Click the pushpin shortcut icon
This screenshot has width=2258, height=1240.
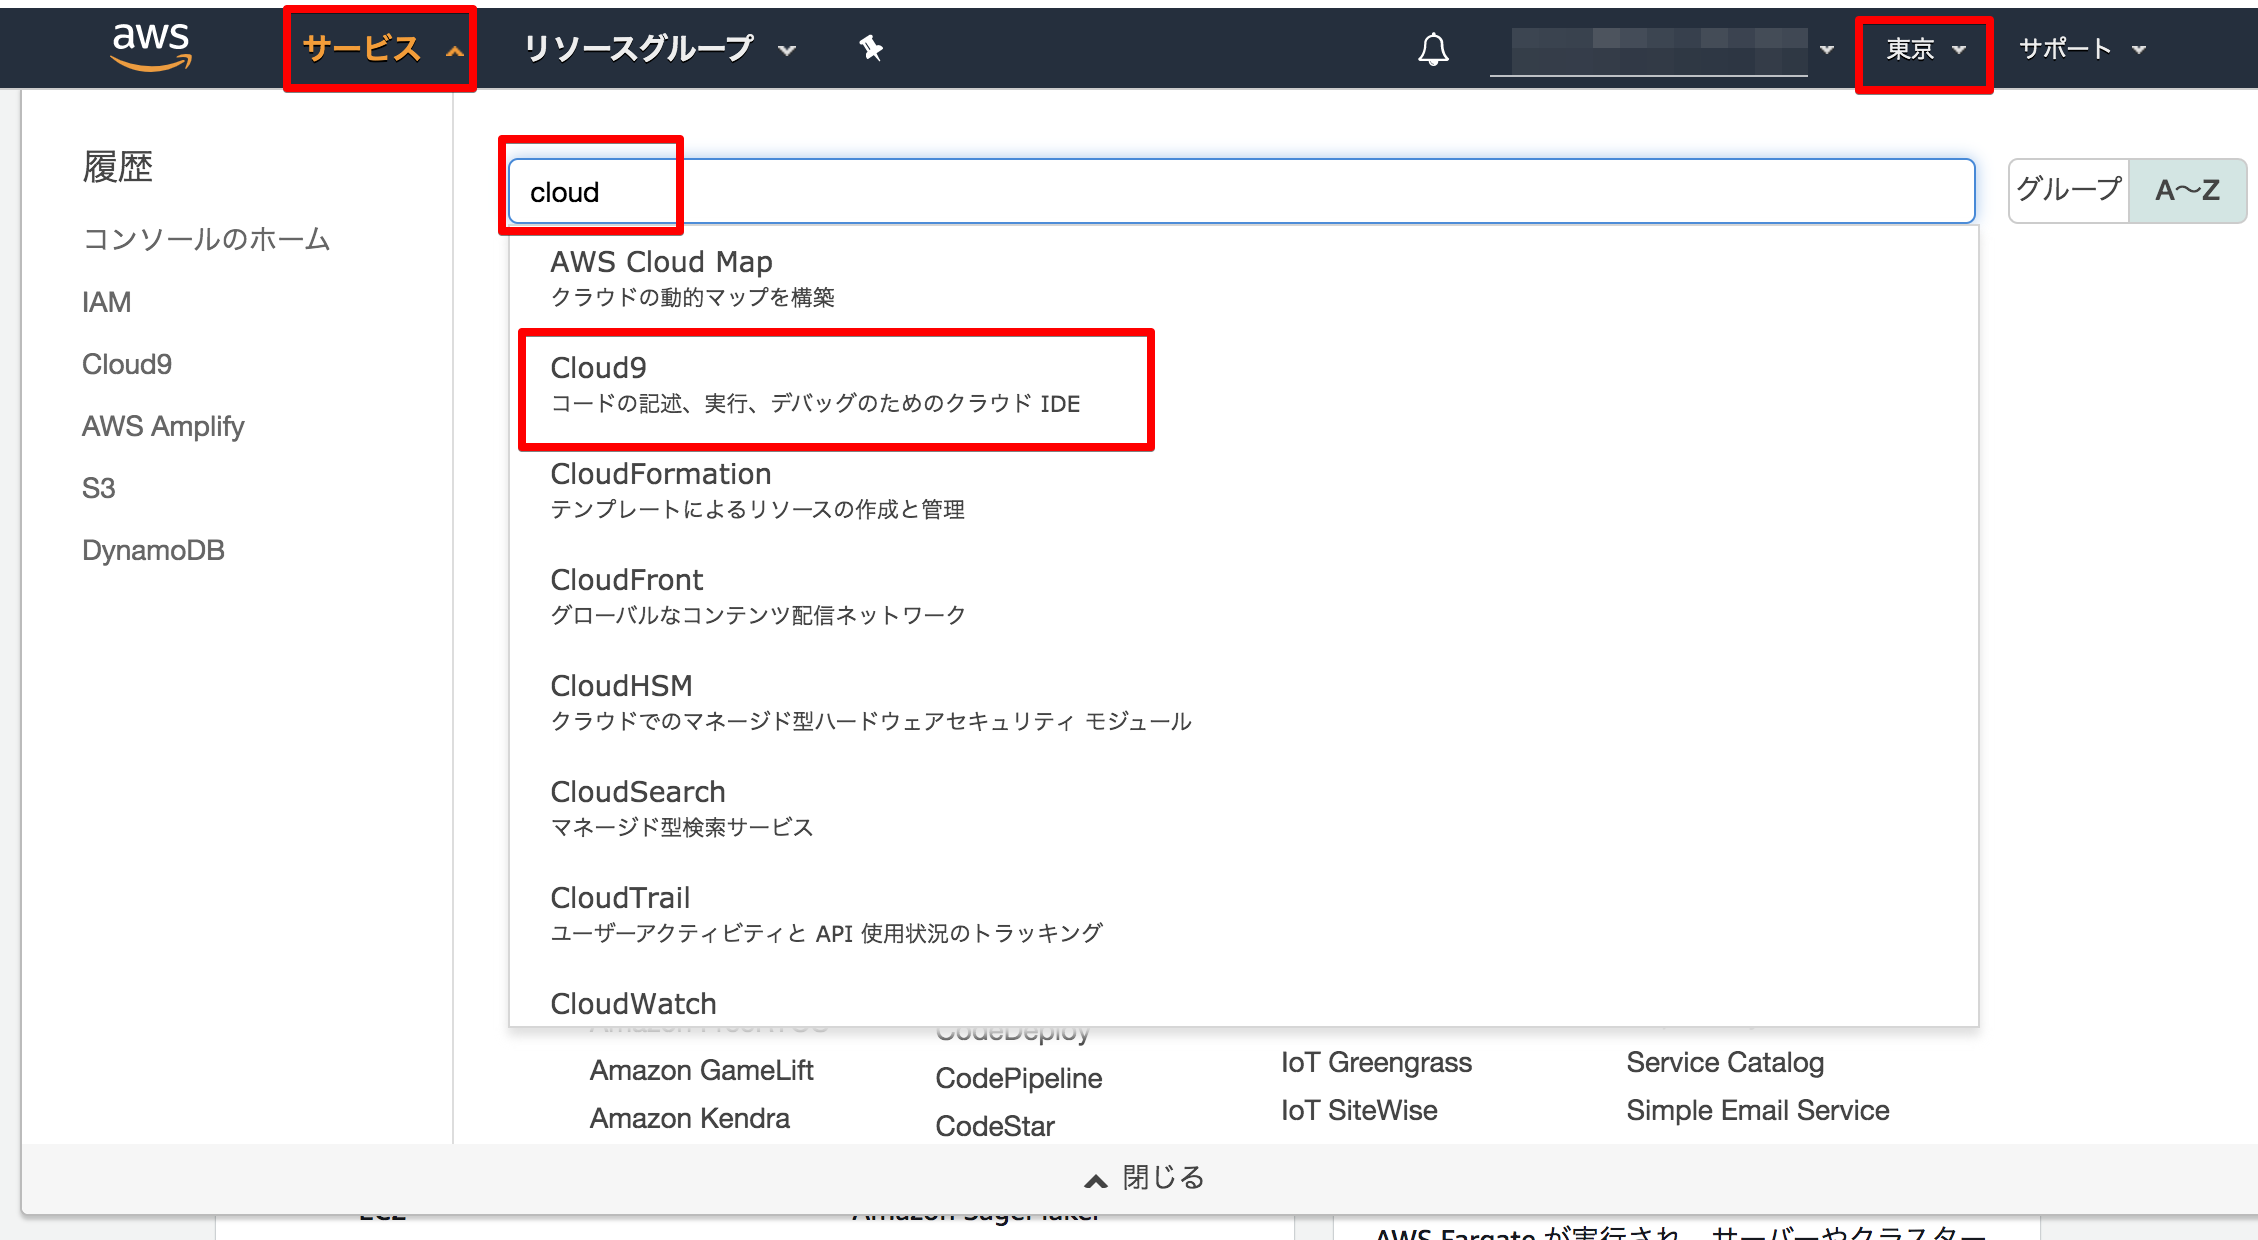click(x=871, y=48)
